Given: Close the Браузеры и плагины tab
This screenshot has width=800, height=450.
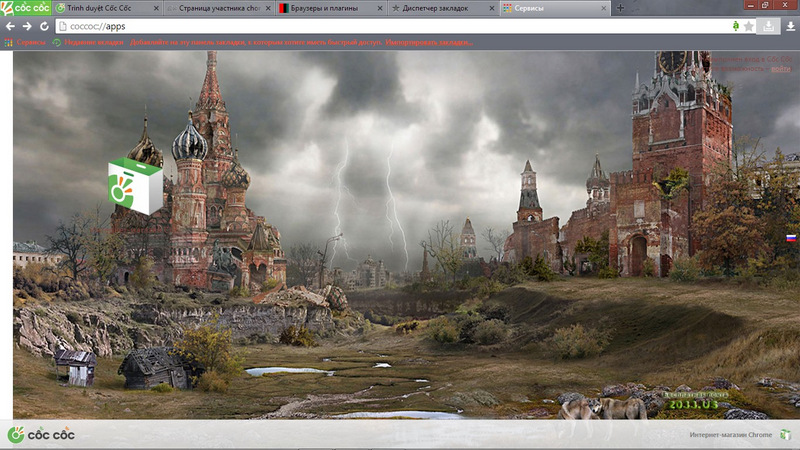Looking at the screenshot, I should click(x=380, y=8).
